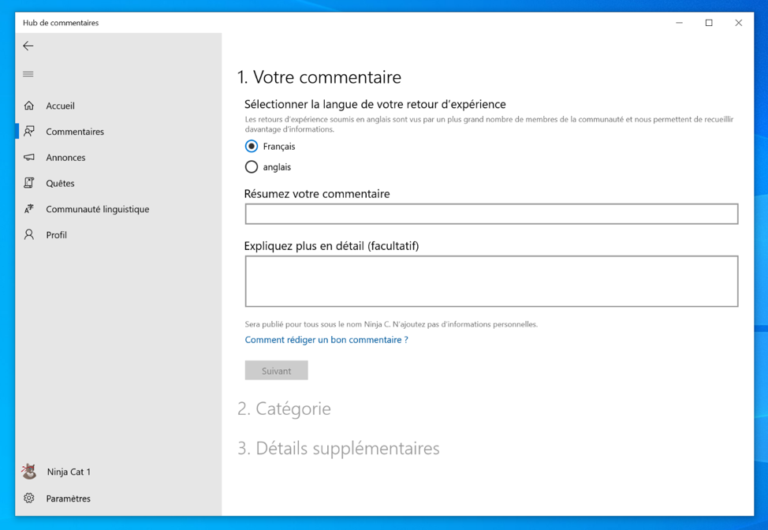Open 'Comment rédiger un bon commentaire ?' link
768x530 pixels.
coord(326,340)
